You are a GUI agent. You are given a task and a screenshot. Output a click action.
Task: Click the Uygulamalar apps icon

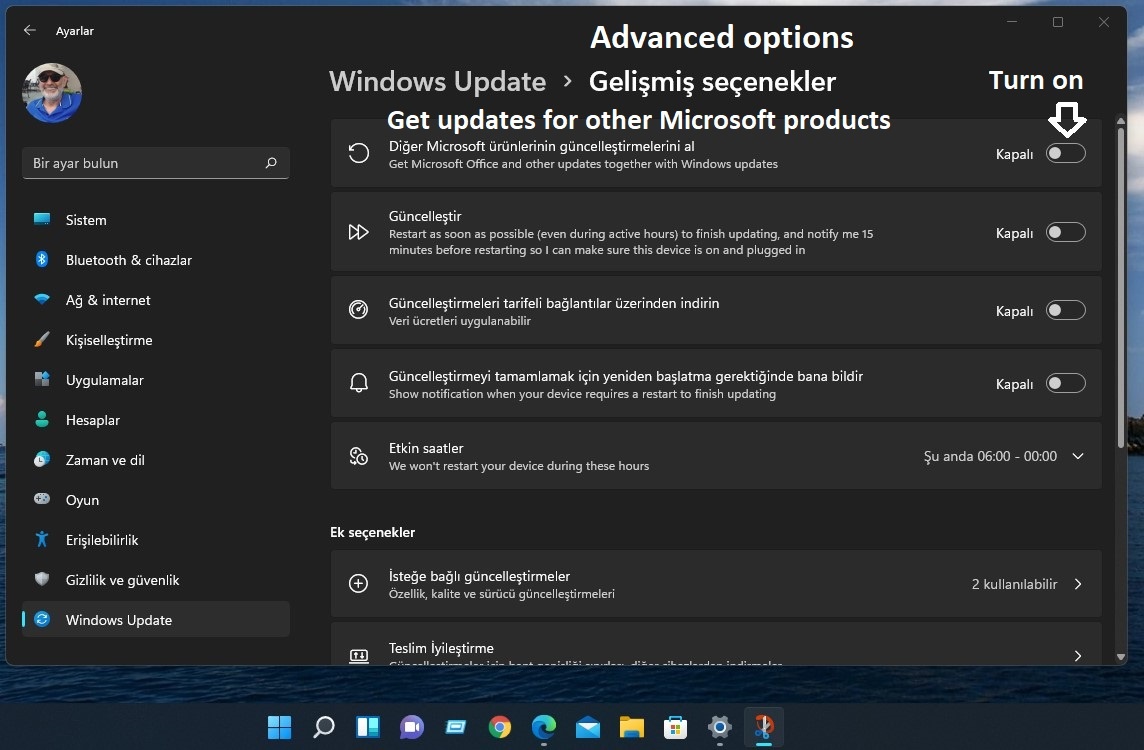pyautogui.click(x=42, y=379)
